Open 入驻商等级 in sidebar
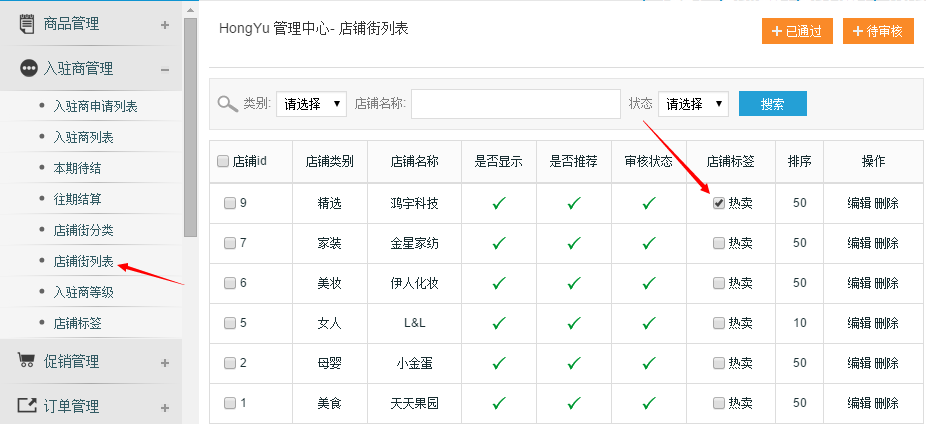926x424 pixels. point(83,292)
